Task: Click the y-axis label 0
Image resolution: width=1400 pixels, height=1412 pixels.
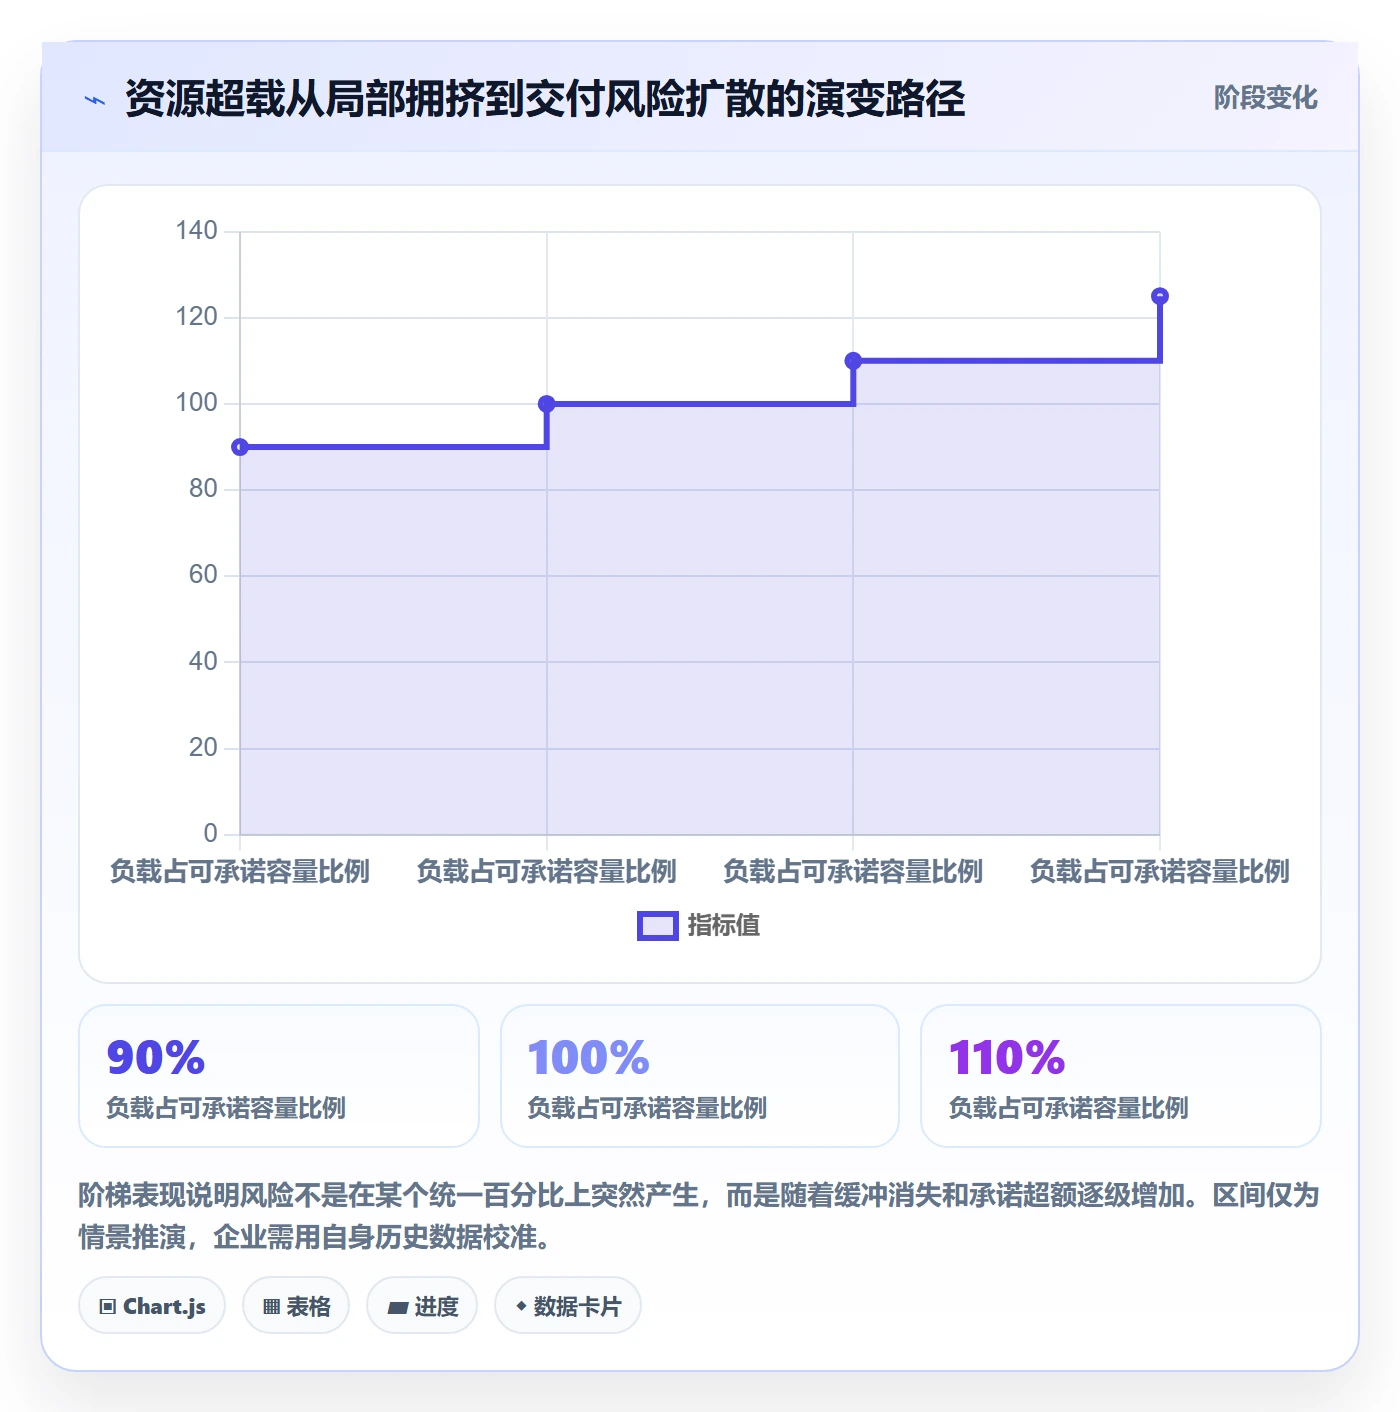Action: tap(210, 834)
